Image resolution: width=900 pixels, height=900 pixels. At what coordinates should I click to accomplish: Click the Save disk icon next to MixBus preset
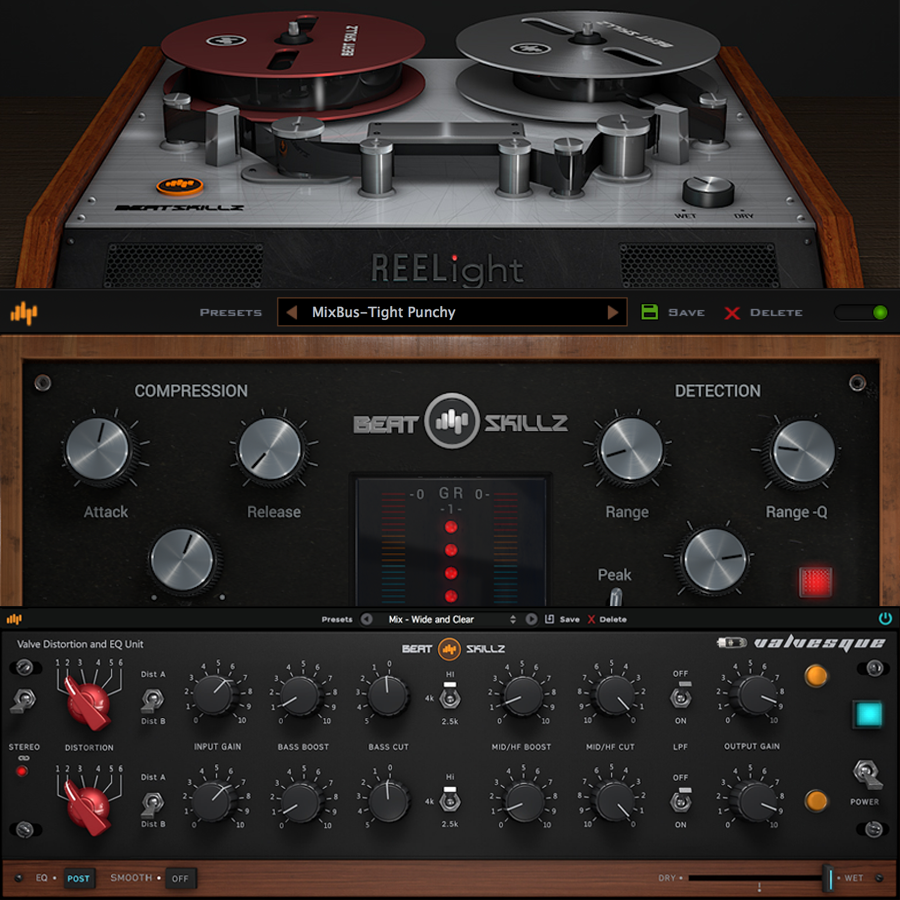[651, 312]
